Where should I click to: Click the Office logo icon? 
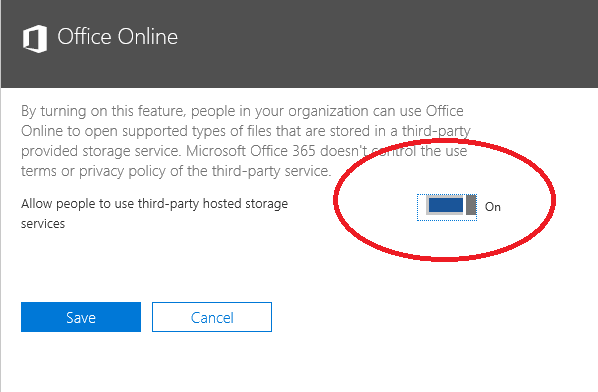(35, 39)
